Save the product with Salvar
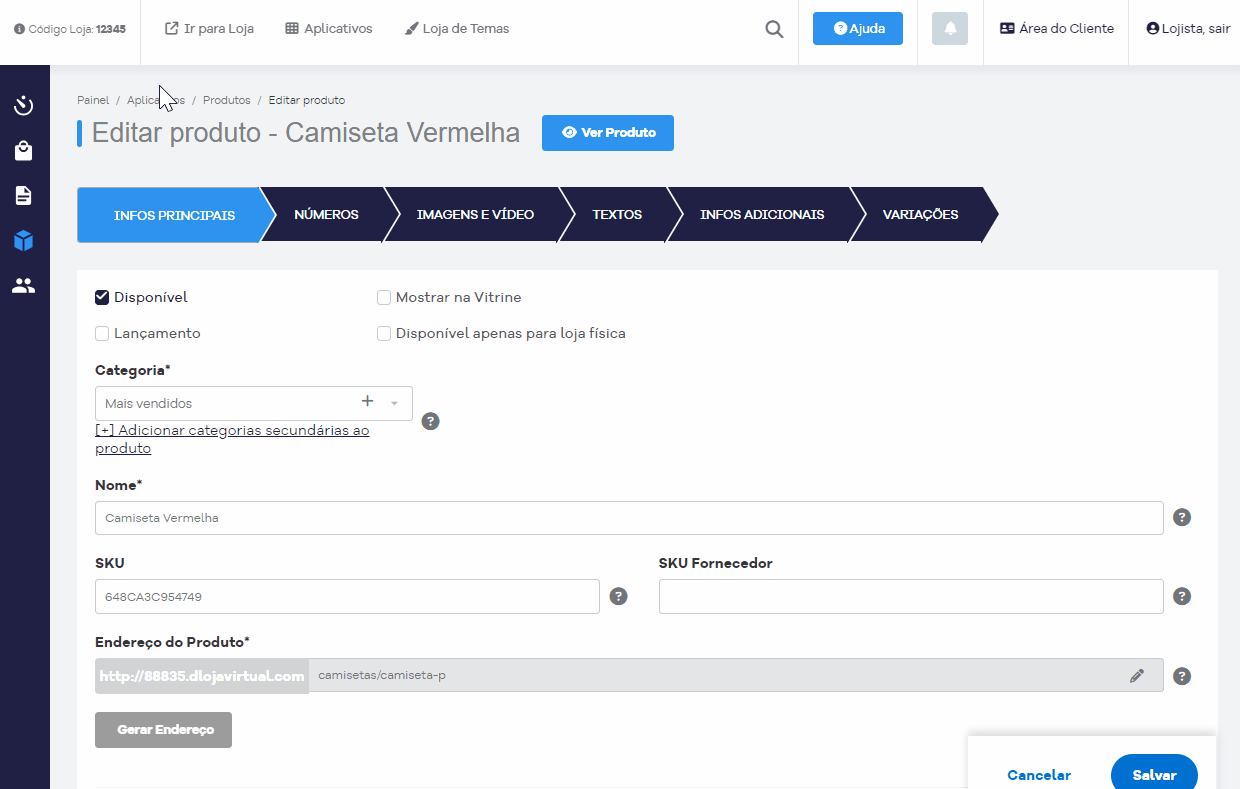 coord(1154,774)
